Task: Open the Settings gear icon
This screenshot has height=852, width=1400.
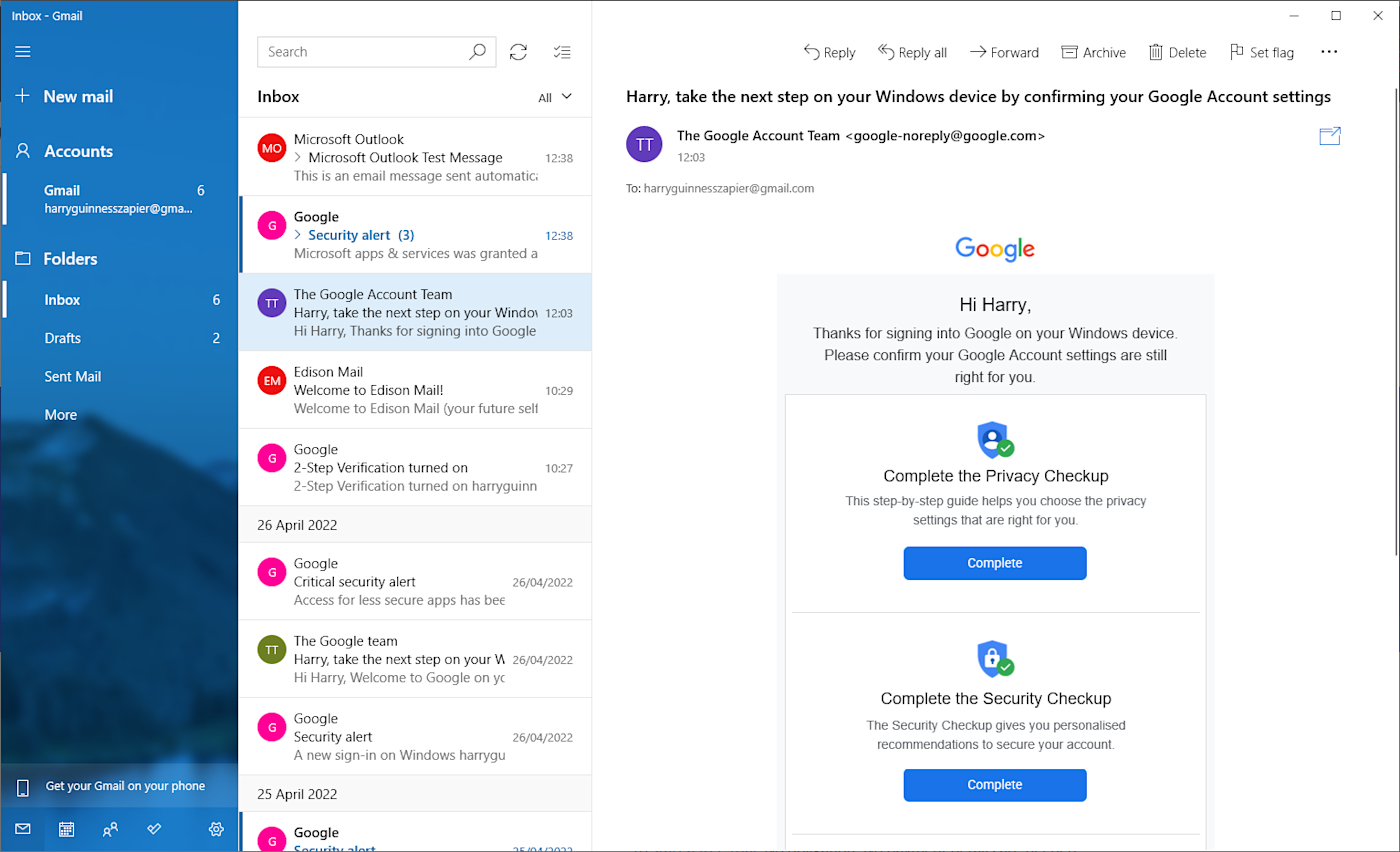Action: pos(216,829)
